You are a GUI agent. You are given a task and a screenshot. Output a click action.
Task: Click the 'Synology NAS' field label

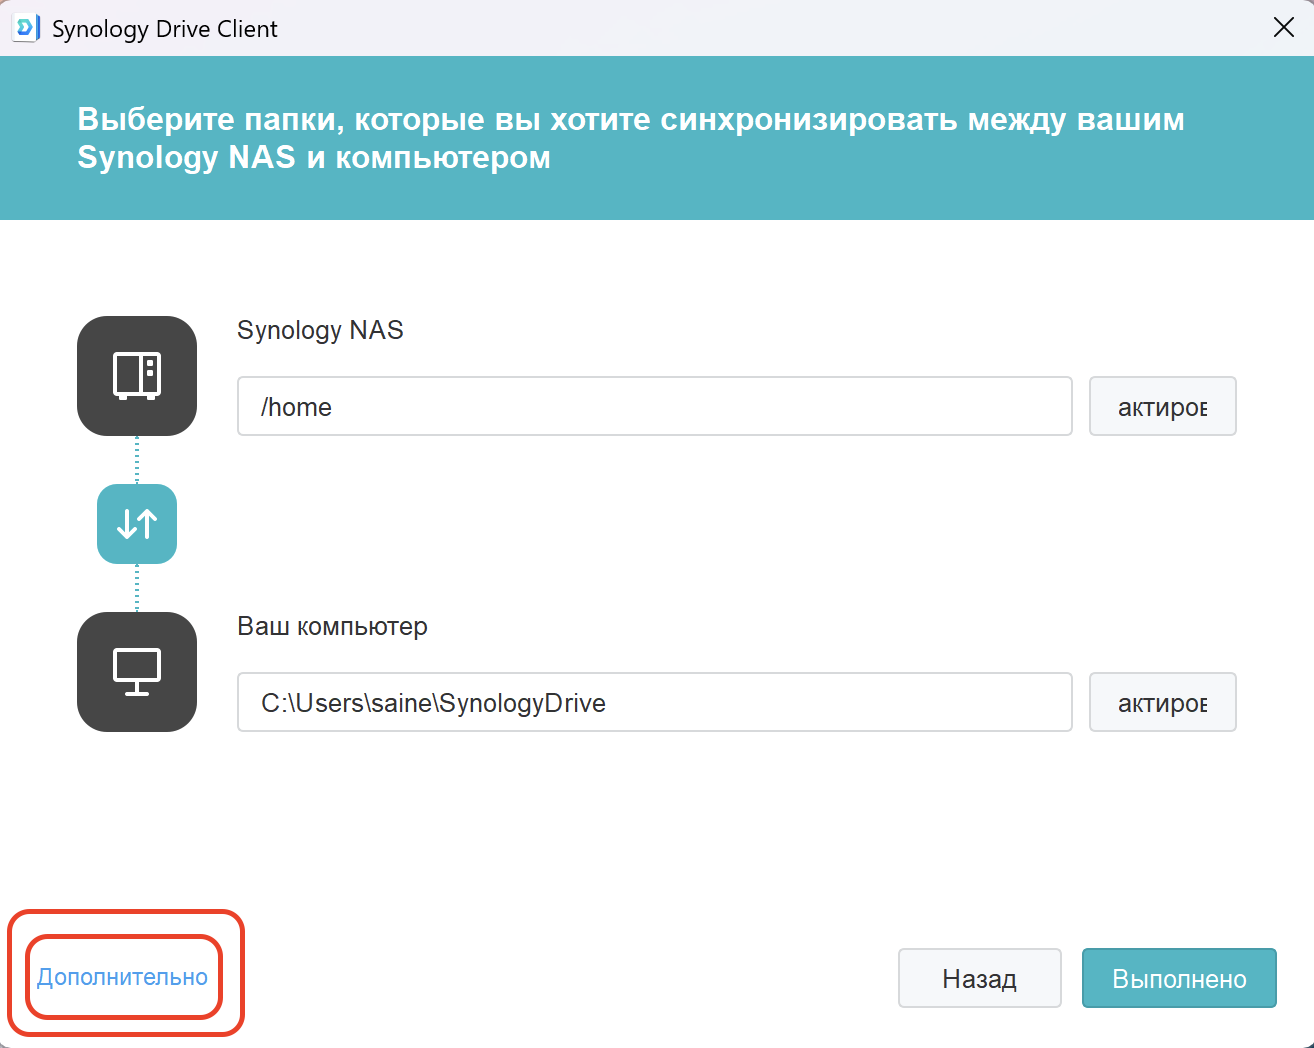click(x=320, y=330)
